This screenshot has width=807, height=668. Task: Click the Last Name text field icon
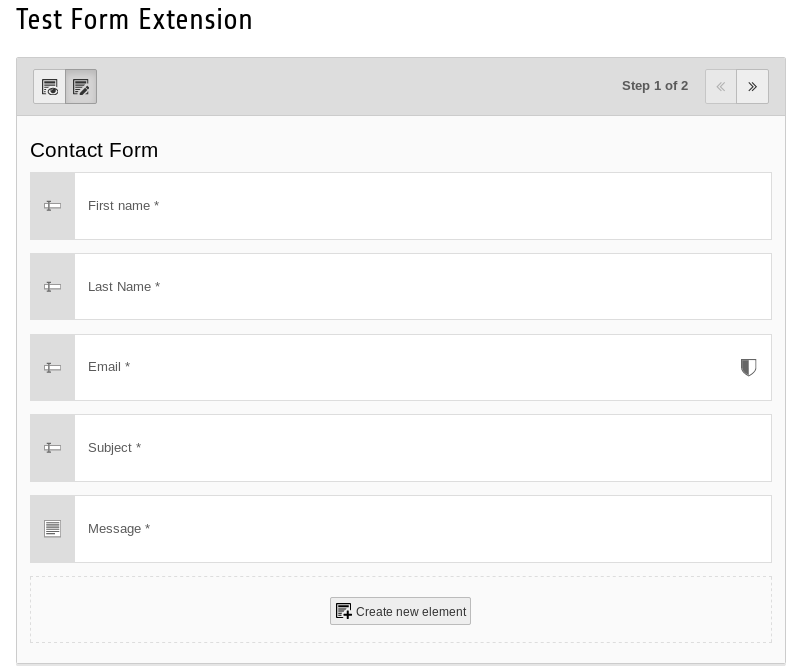coord(53,287)
